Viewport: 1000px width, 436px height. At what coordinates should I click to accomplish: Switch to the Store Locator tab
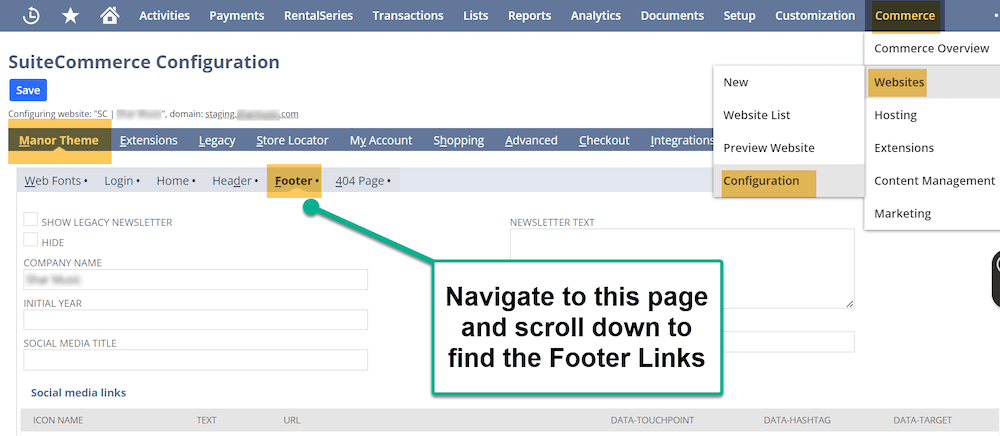click(x=292, y=140)
